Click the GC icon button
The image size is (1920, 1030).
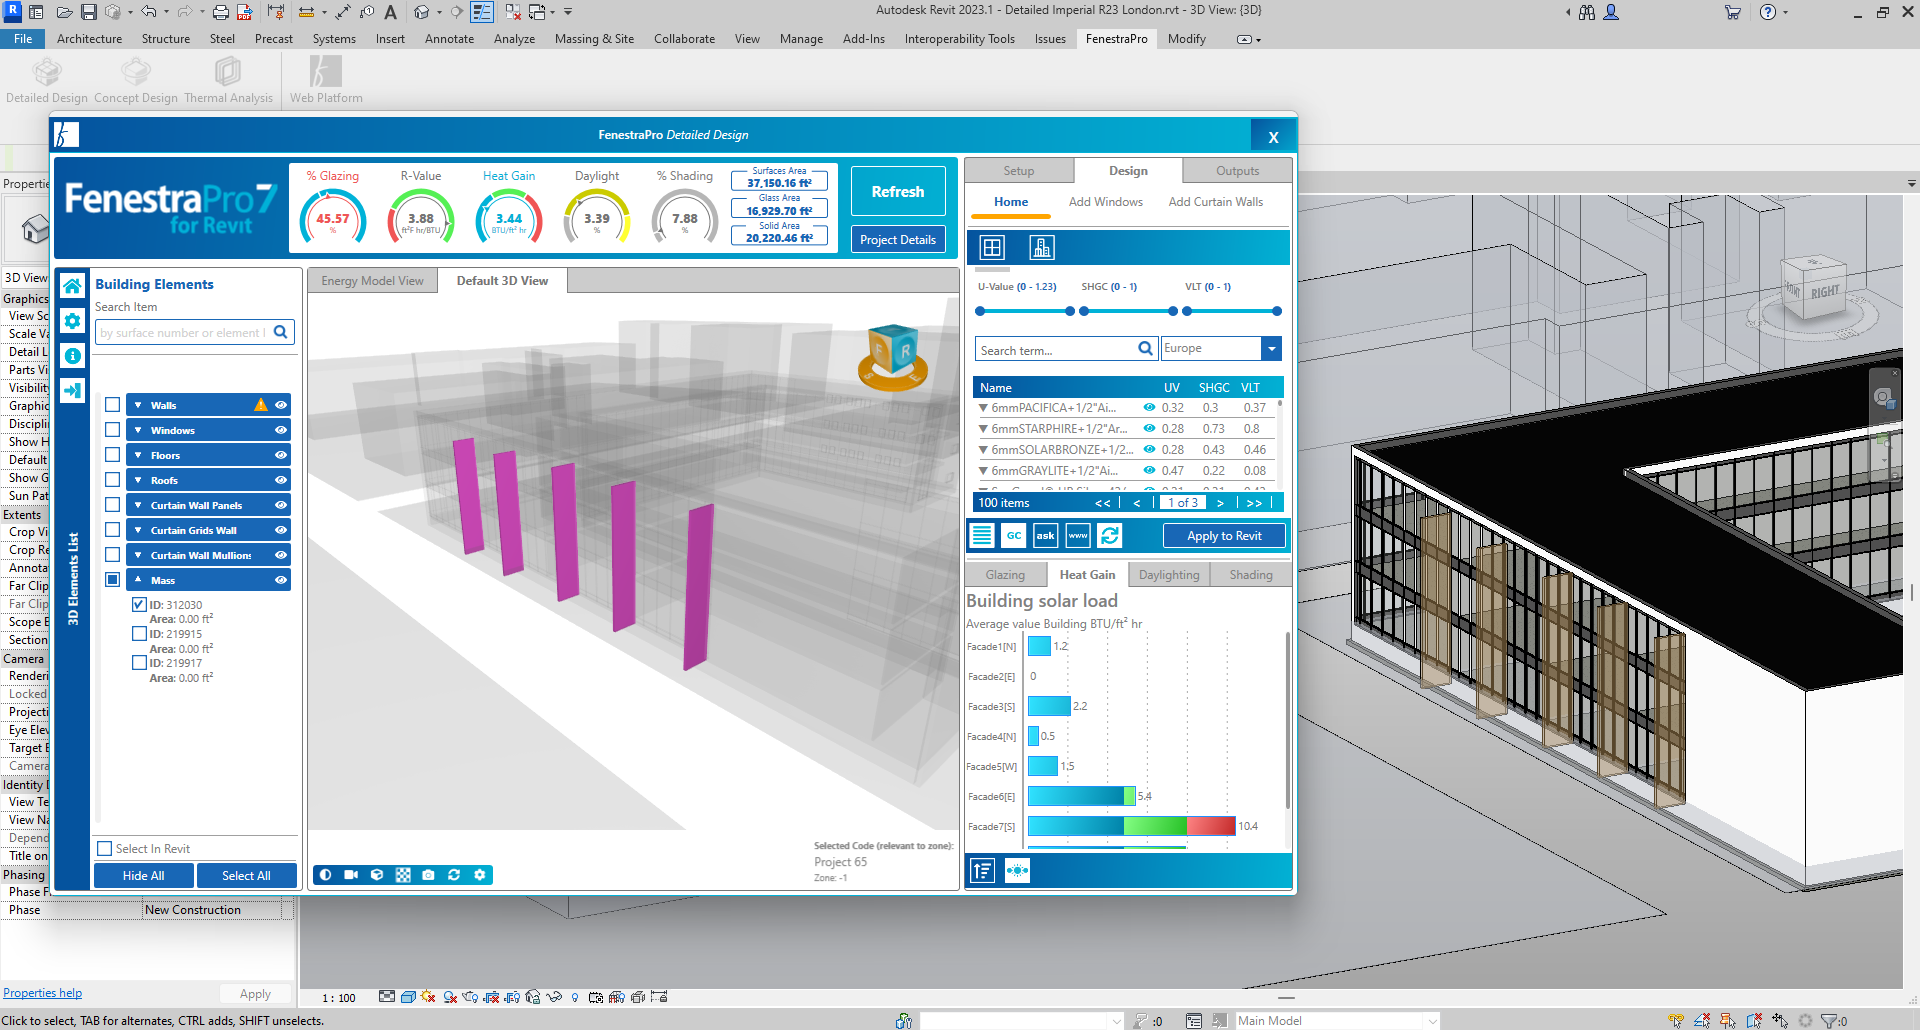(1014, 536)
